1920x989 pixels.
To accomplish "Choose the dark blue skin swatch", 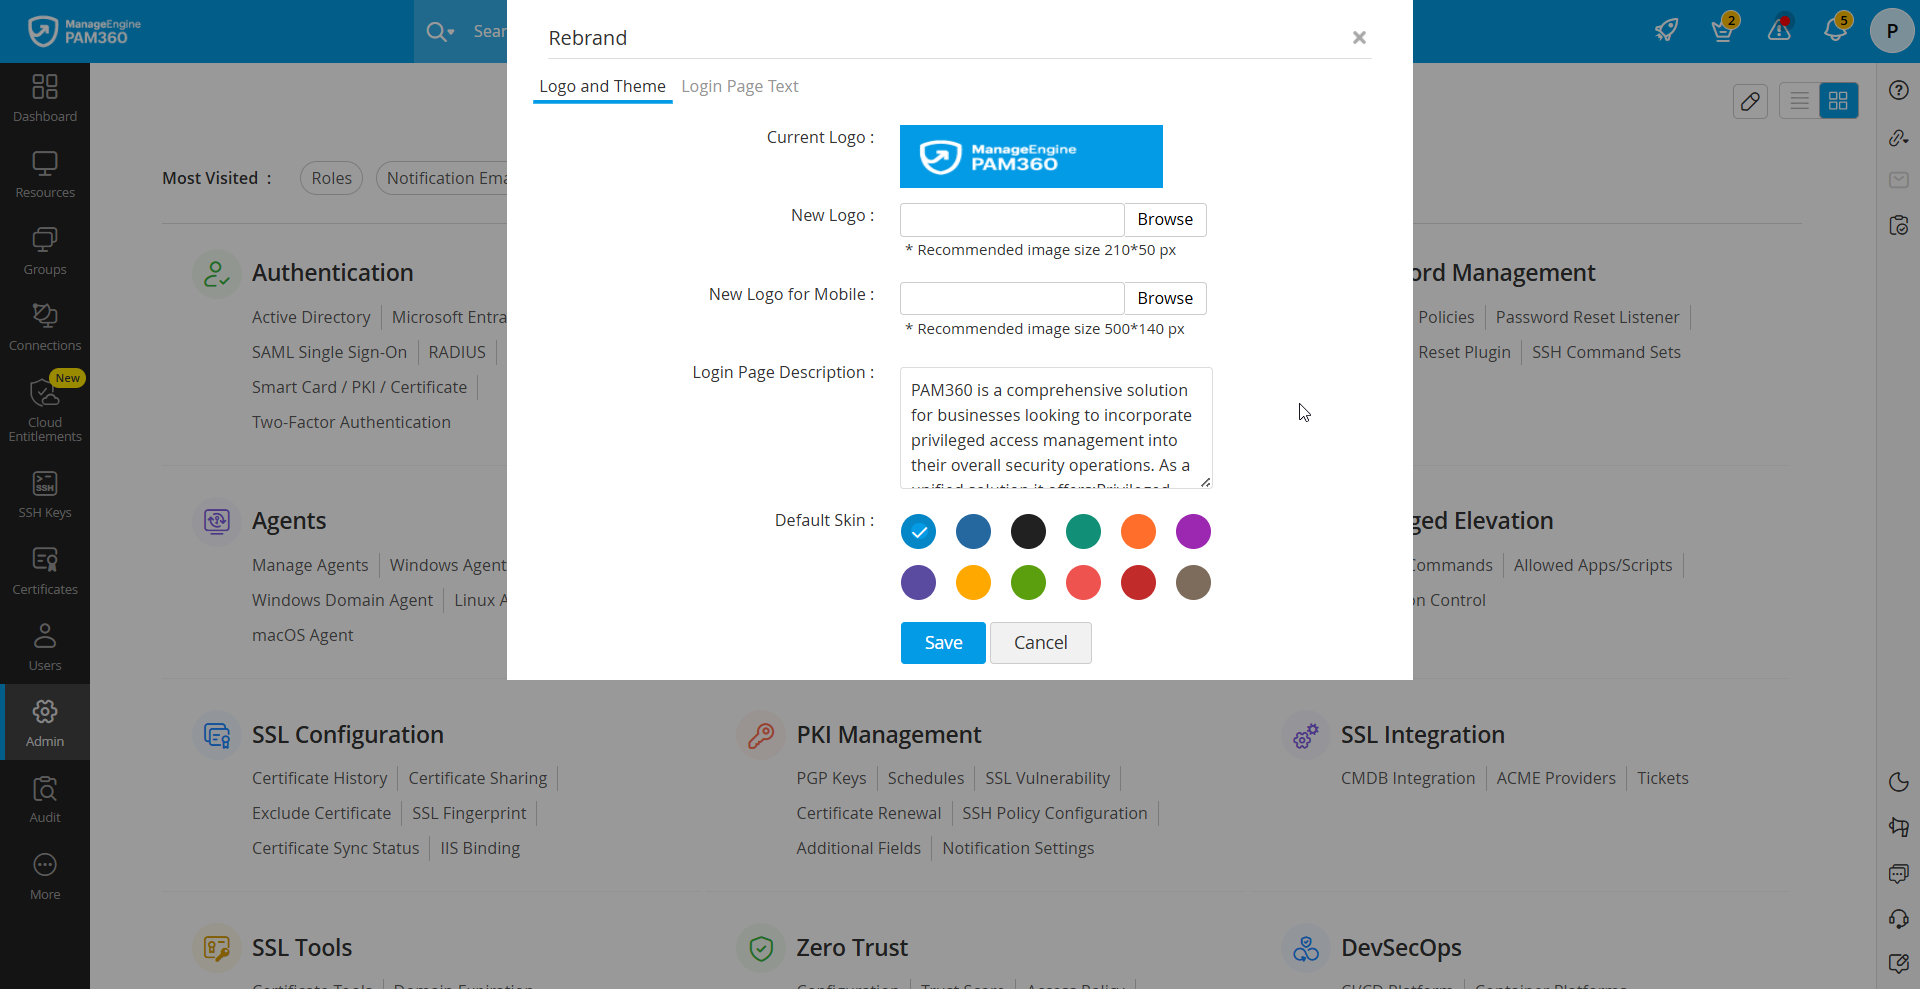I will coord(973,532).
